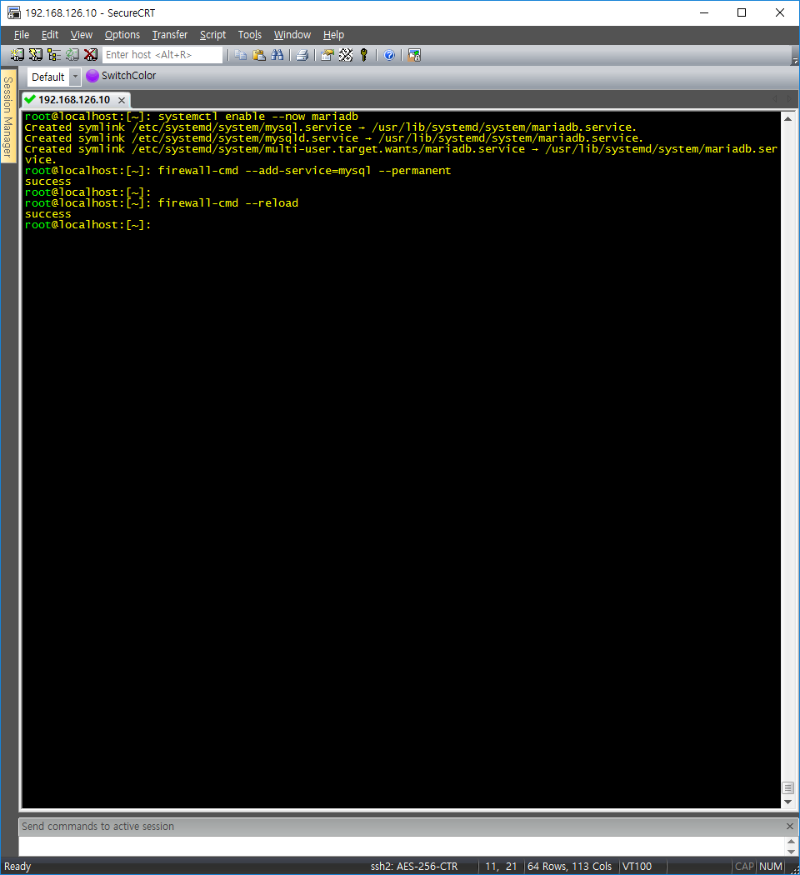Click the Paste clipboard icon
The image size is (800, 875).
258,55
